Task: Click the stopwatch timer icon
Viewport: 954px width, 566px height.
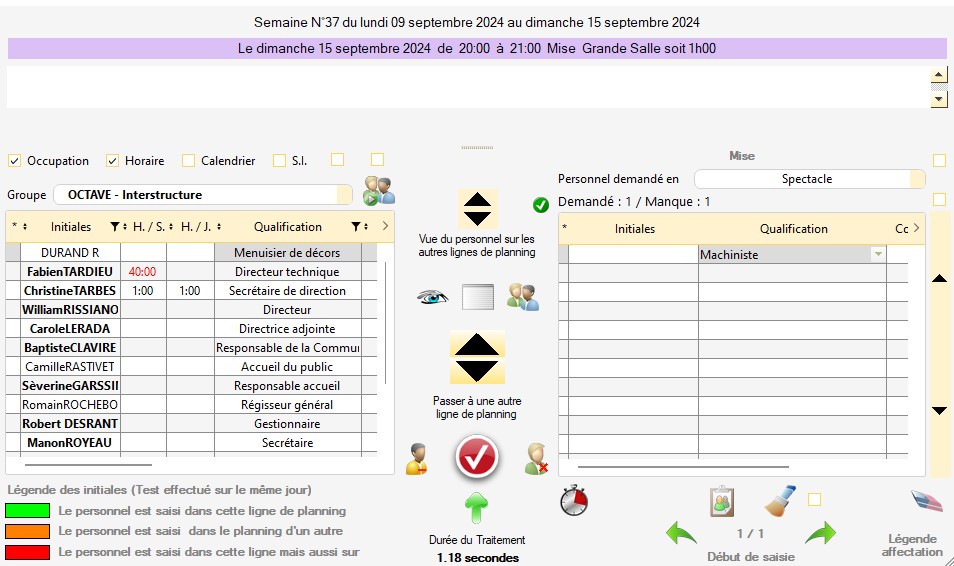Action: point(574,500)
